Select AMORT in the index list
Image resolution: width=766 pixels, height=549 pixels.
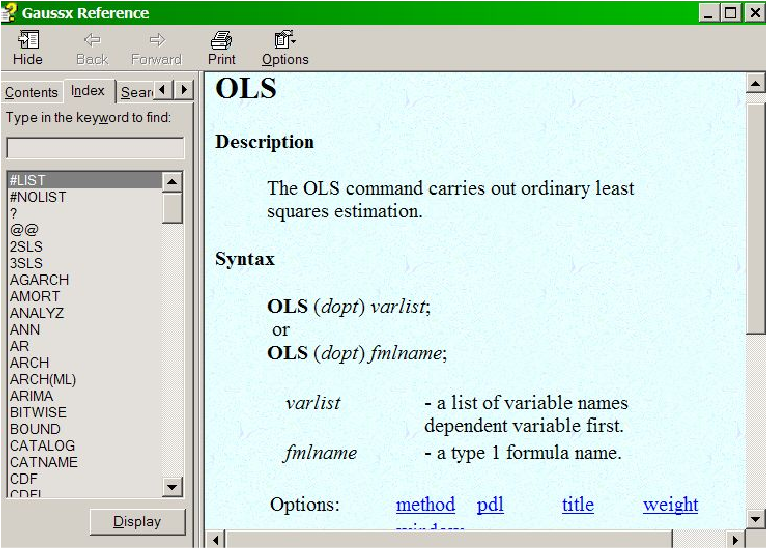[85, 296]
